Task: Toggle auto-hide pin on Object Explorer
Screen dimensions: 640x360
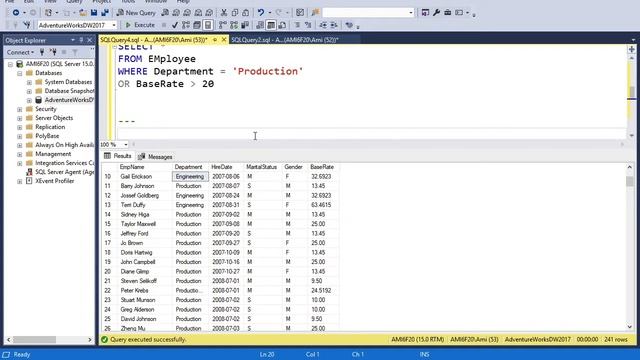Action: coord(81,40)
